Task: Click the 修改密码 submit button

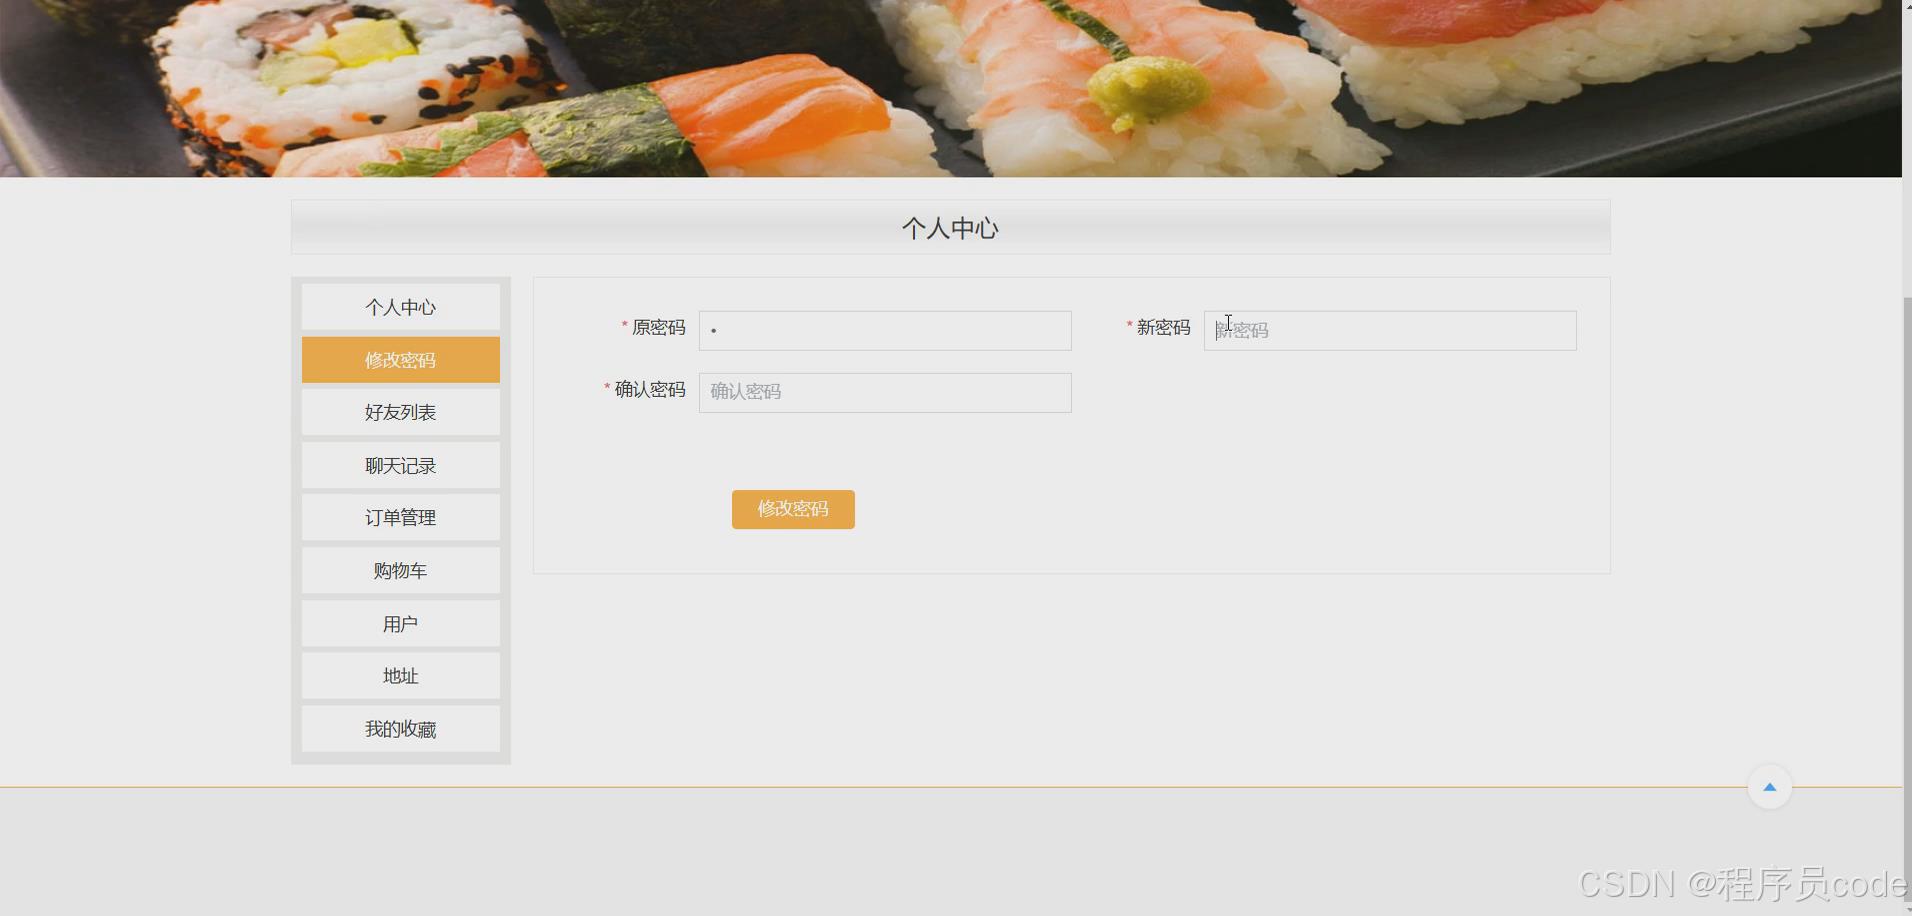Action: click(792, 509)
